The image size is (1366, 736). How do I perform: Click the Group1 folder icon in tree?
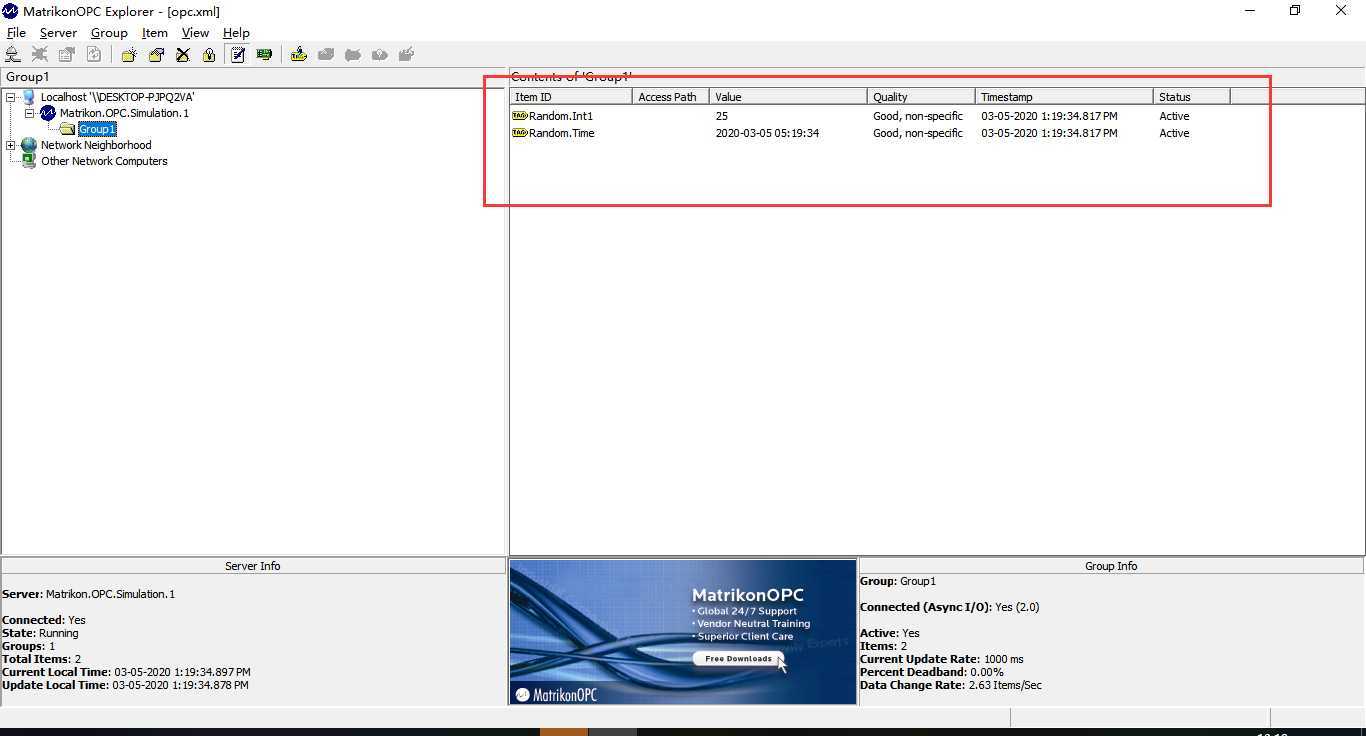click(x=67, y=129)
